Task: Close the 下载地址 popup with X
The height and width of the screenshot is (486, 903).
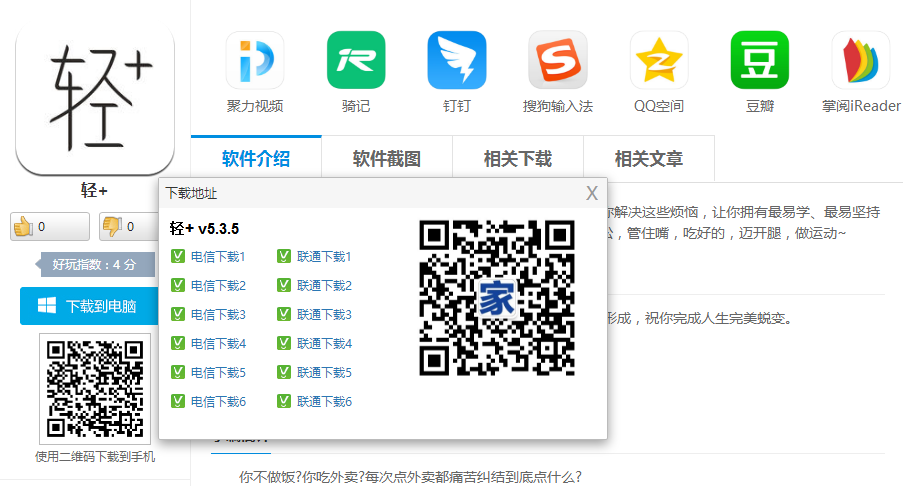Action: 592,193
